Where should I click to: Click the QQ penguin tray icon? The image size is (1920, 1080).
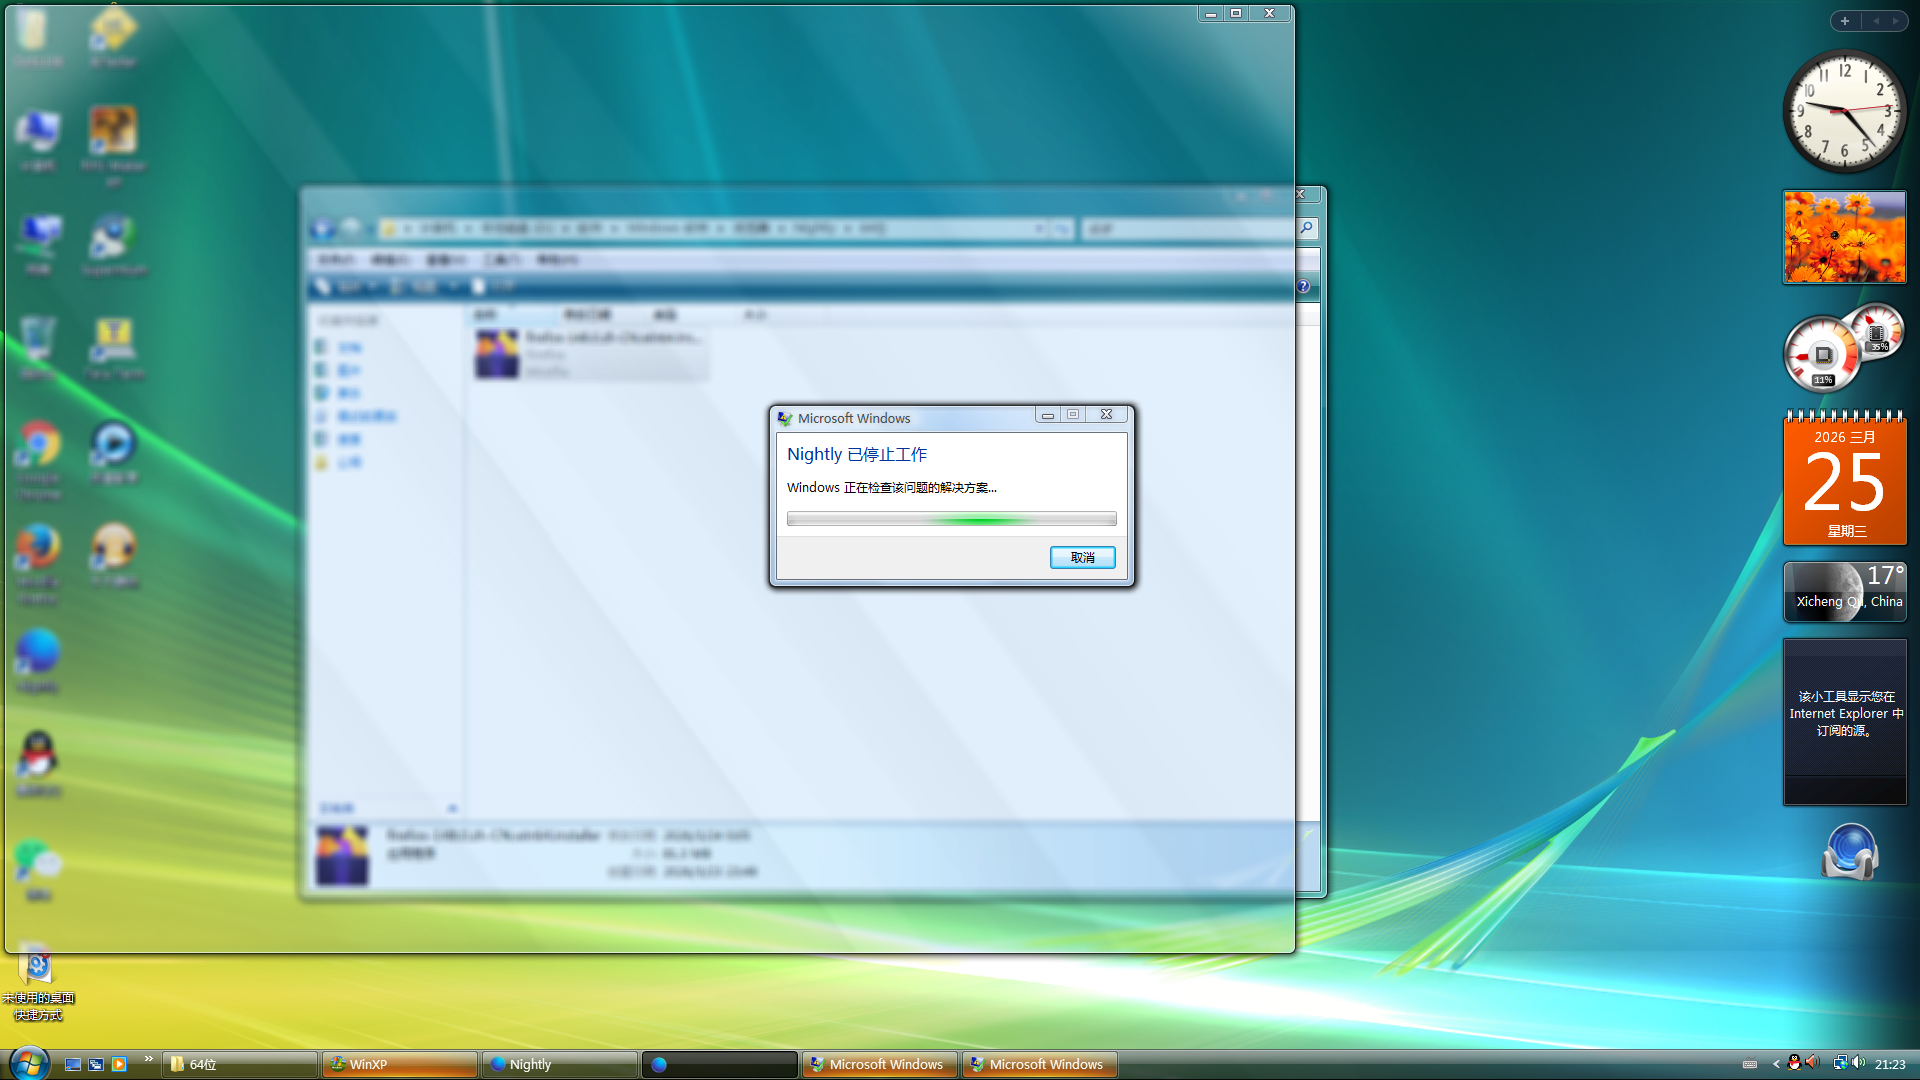[x=1794, y=1063]
